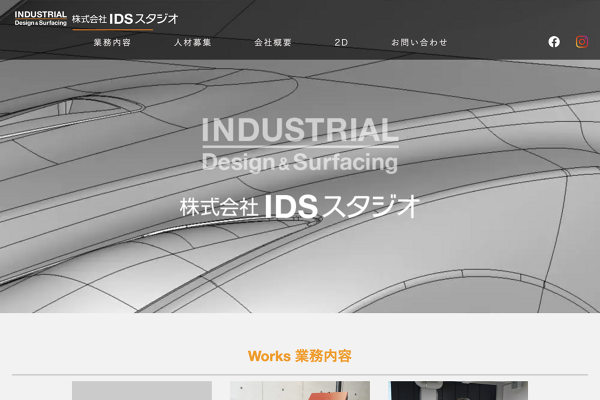The height and width of the screenshot is (400, 600).
Task: Open the 会社概要 menu item
Action: (x=273, y=42)
